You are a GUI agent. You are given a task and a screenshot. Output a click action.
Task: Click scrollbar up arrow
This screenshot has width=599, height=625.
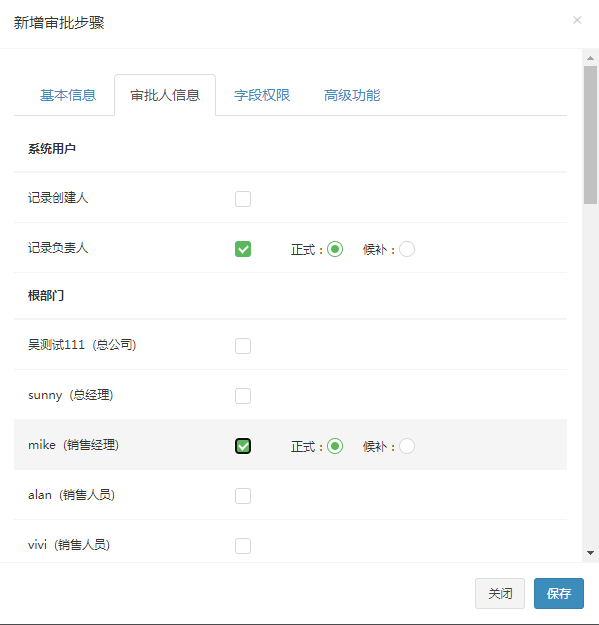click(x=590, y=58)
